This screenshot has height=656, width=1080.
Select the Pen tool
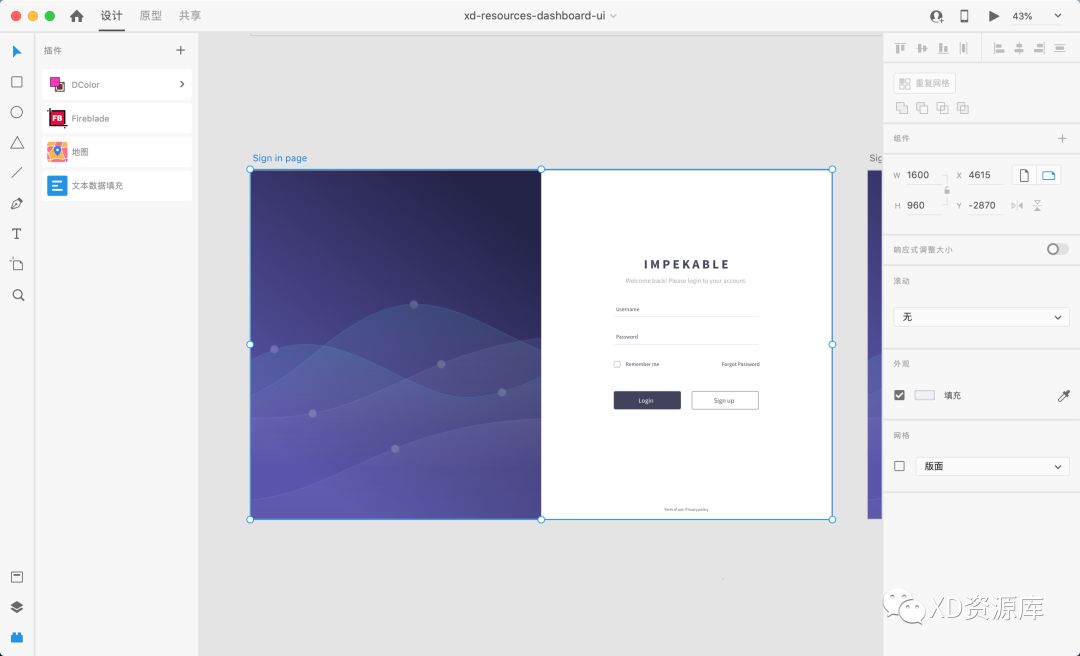coord(17,203)
